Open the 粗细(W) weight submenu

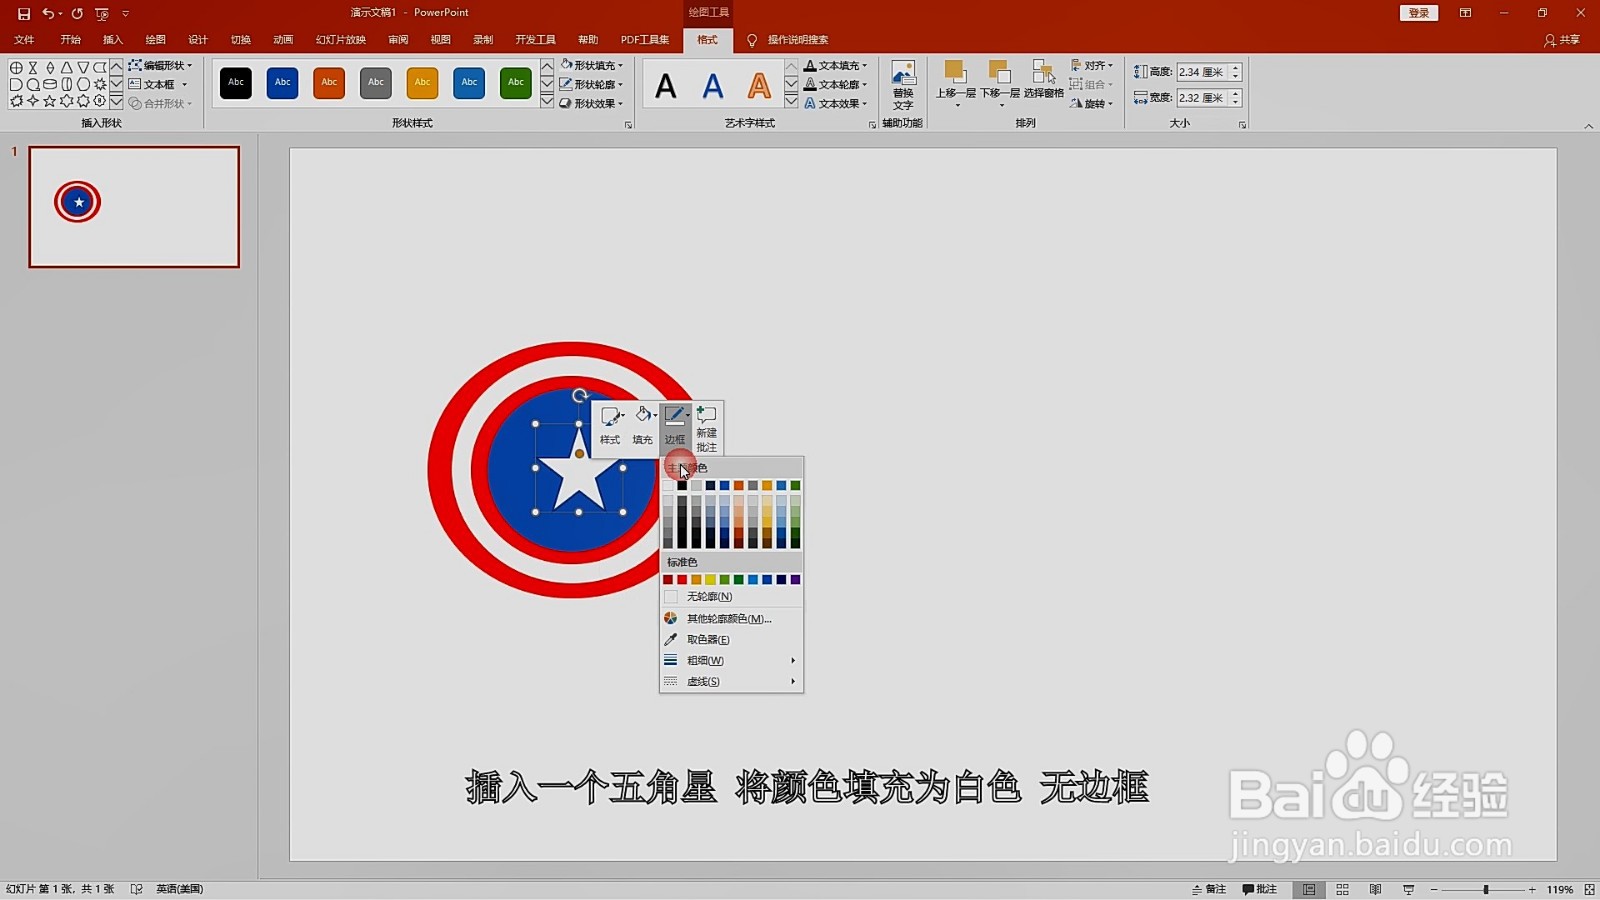[731, 661]
